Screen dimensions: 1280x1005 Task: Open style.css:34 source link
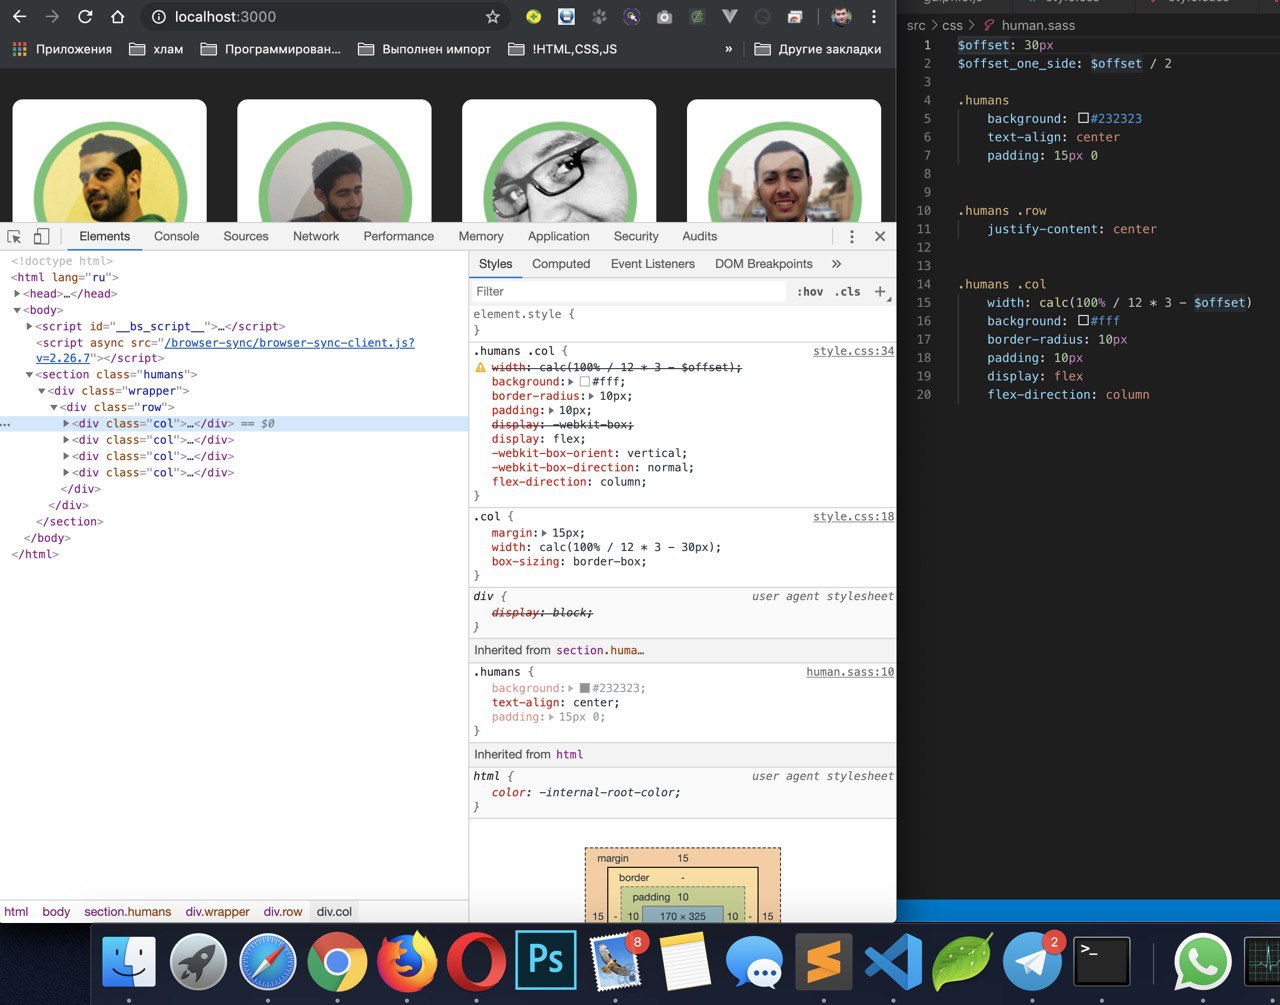[x=854, y=352]
